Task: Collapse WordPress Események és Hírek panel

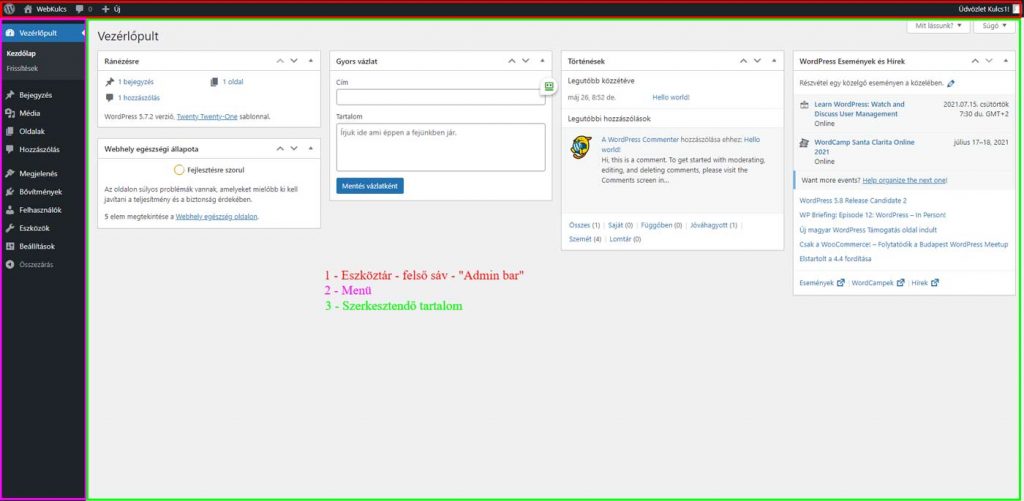Action: click(x=1005, y=61)
